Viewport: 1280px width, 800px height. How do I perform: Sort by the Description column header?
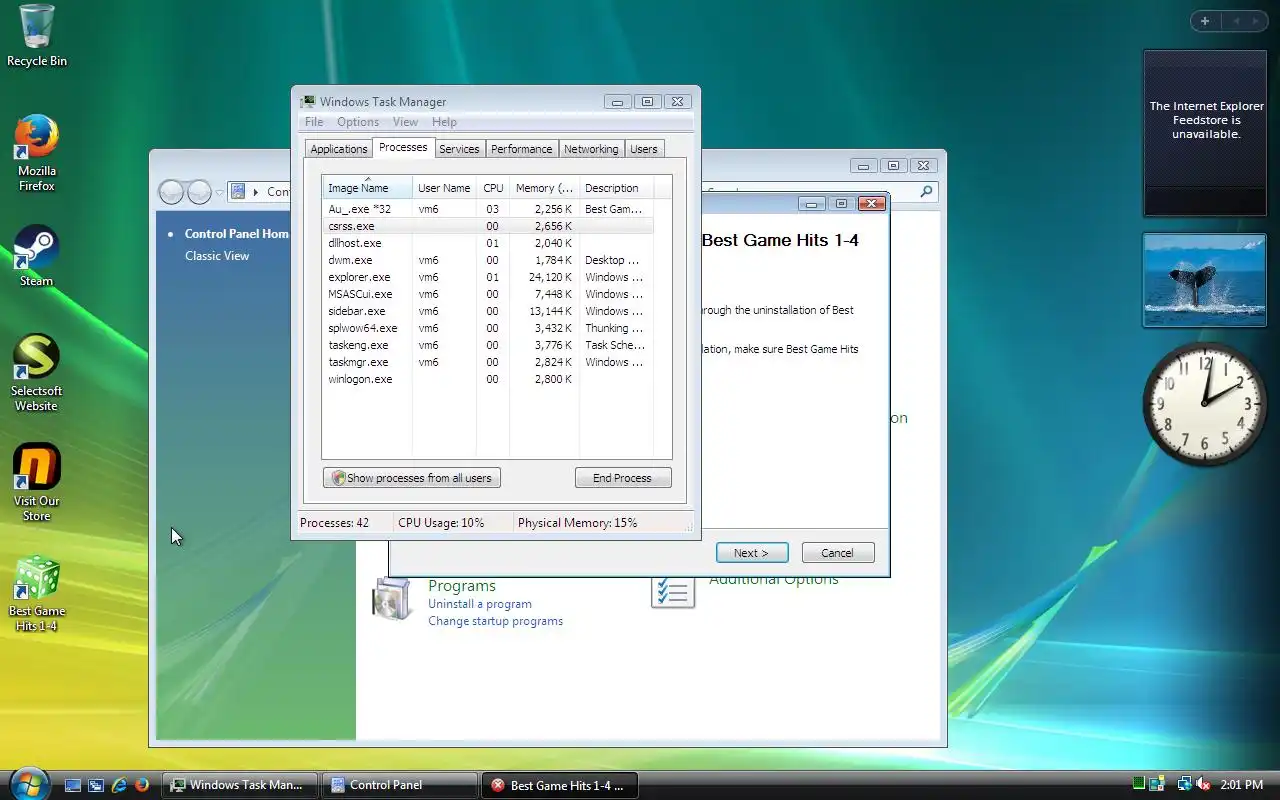click(x=615, y=188)
